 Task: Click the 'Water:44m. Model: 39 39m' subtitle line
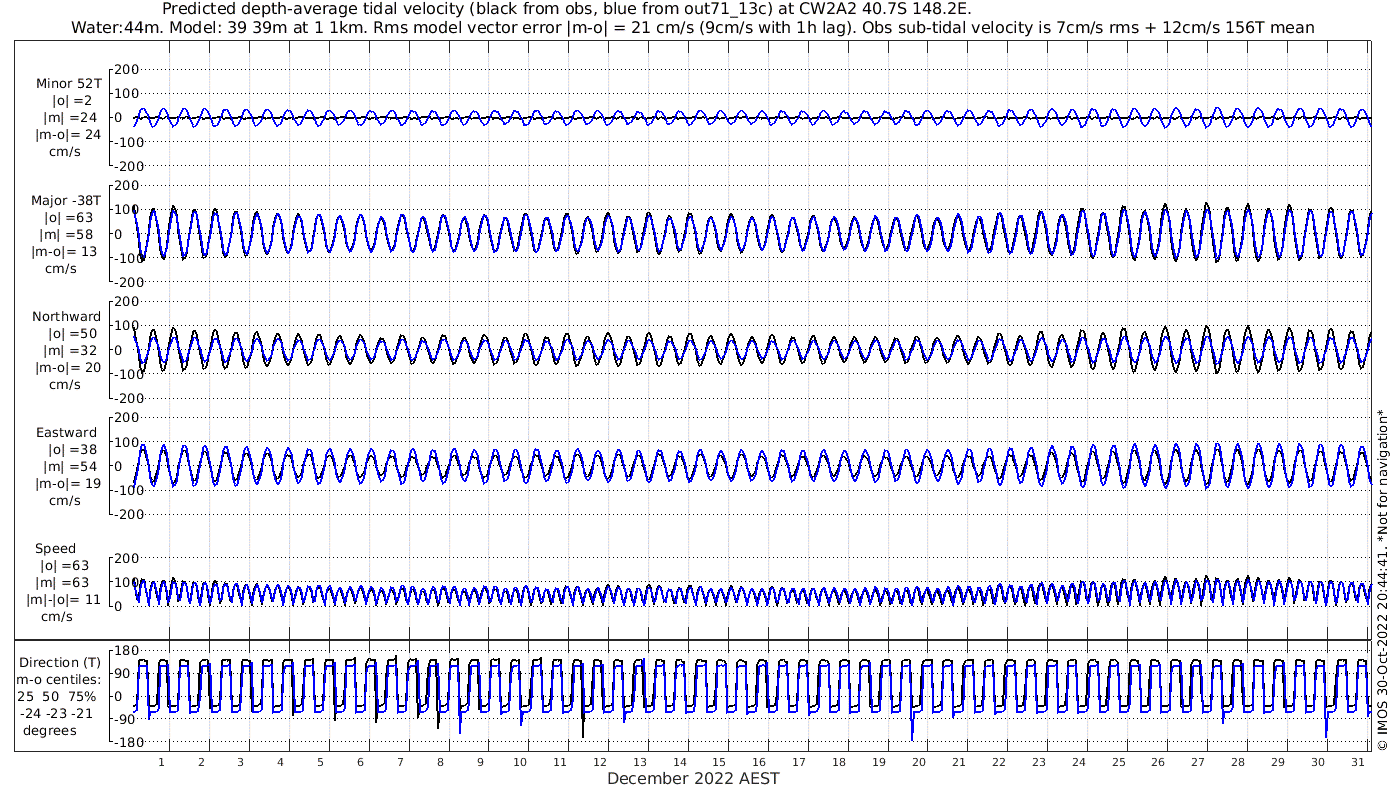coord(693,28)
